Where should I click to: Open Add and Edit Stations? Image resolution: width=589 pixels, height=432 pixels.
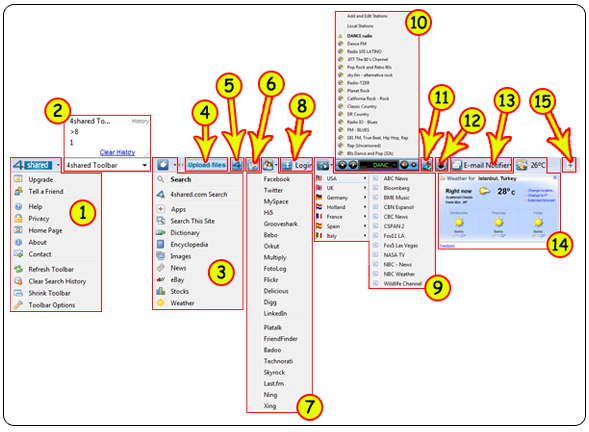tap(367, 16)
